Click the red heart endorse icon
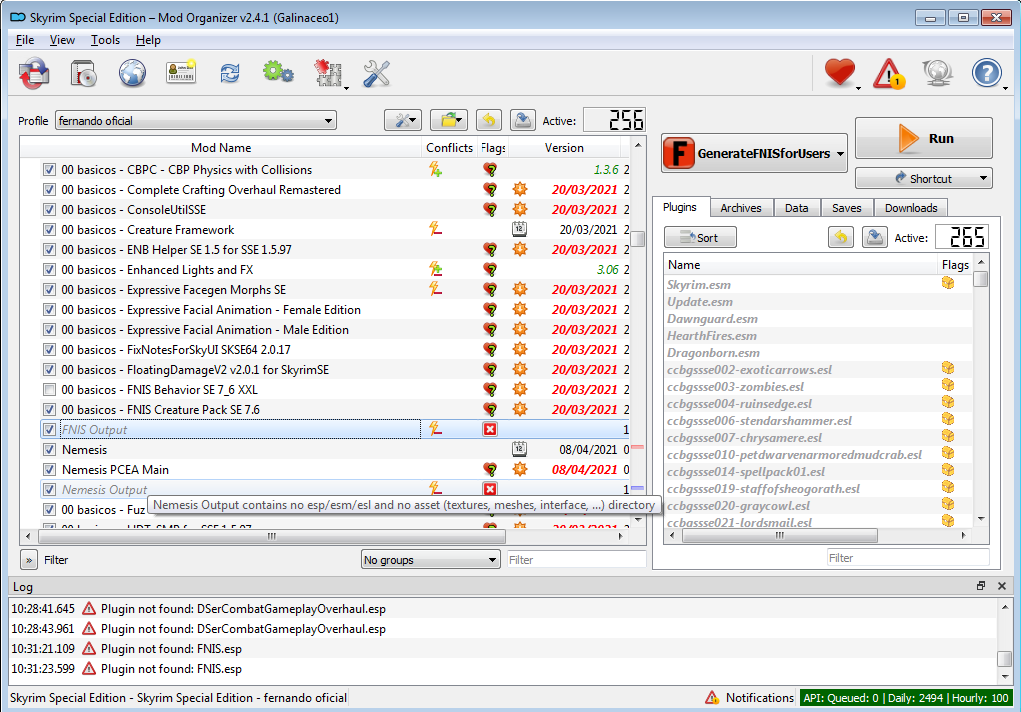This screenshot has width=1021, height=712. pyautogui.click(x=839, y=72)
